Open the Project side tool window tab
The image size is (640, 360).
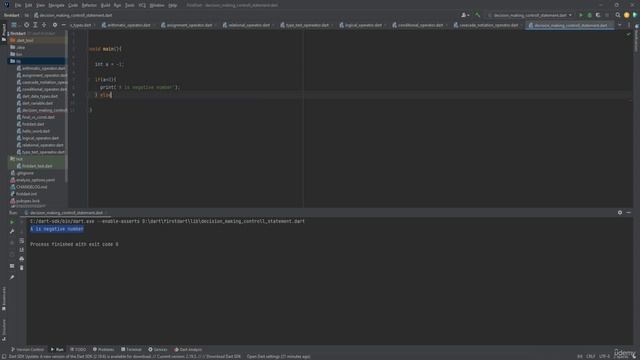(x=4, y=33)
